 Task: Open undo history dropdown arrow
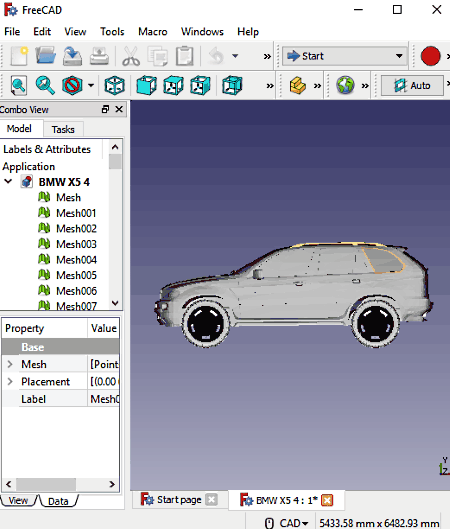click(x=235, y=56)
